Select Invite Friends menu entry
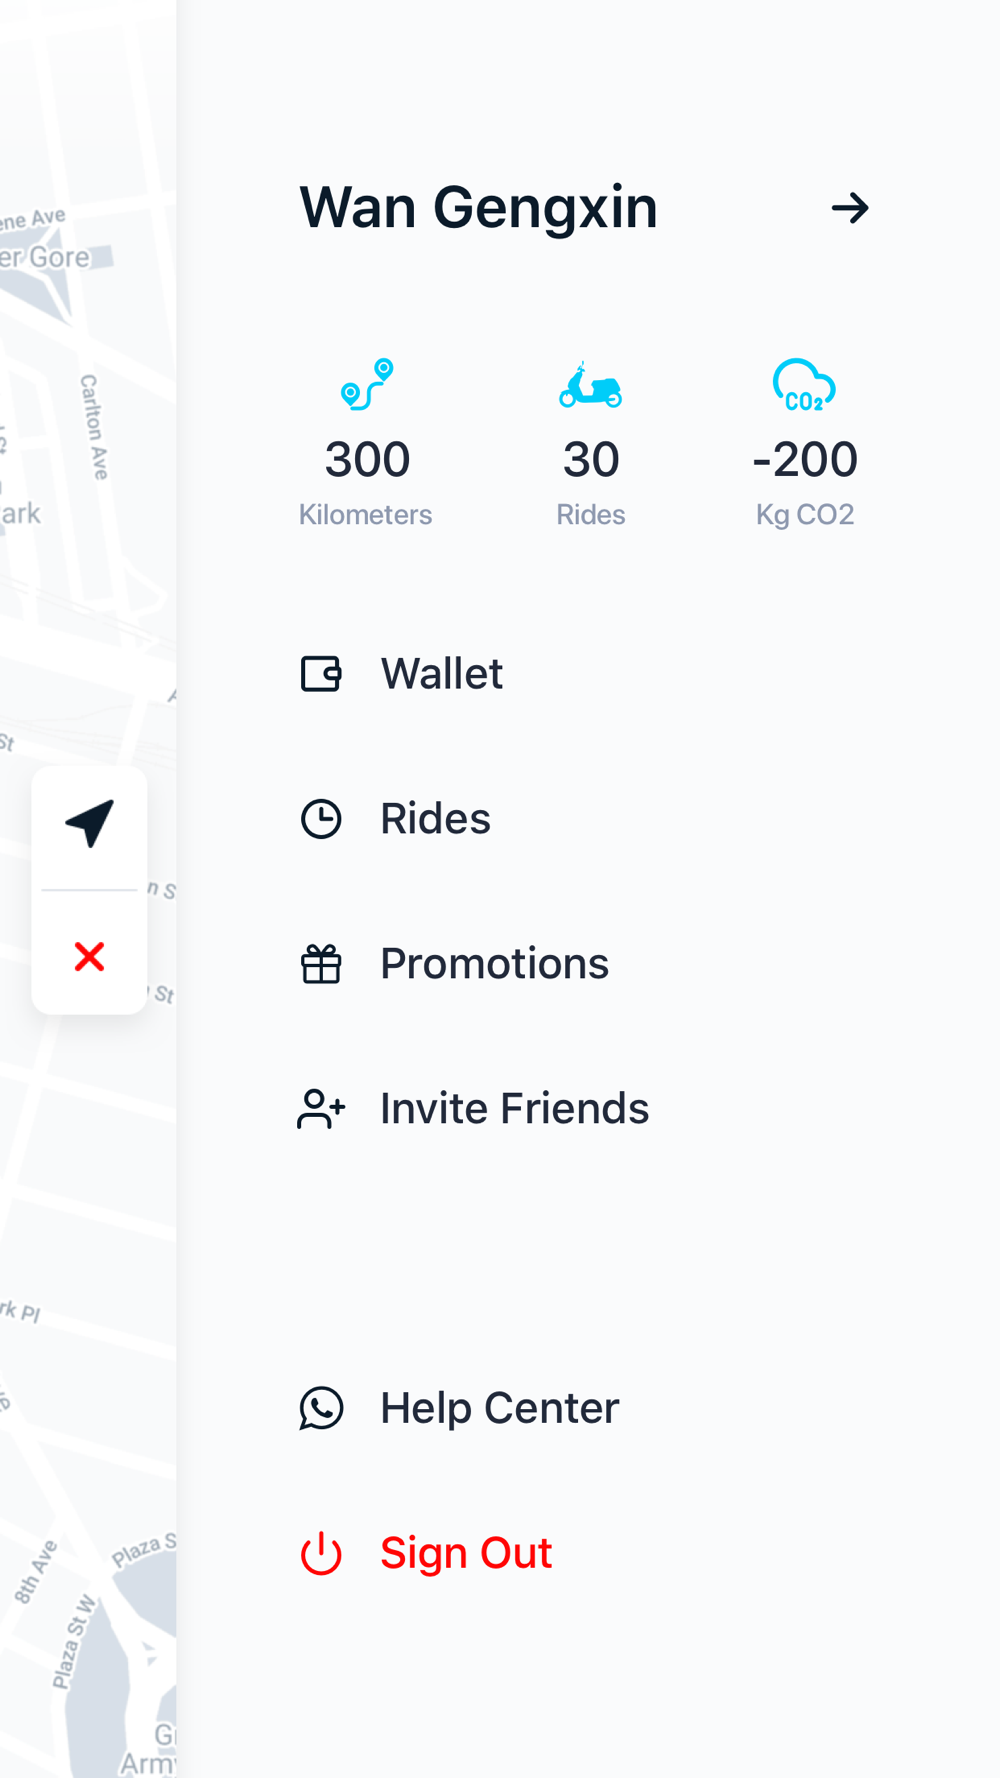Screen dimensions: 1000x1778 514,1109
